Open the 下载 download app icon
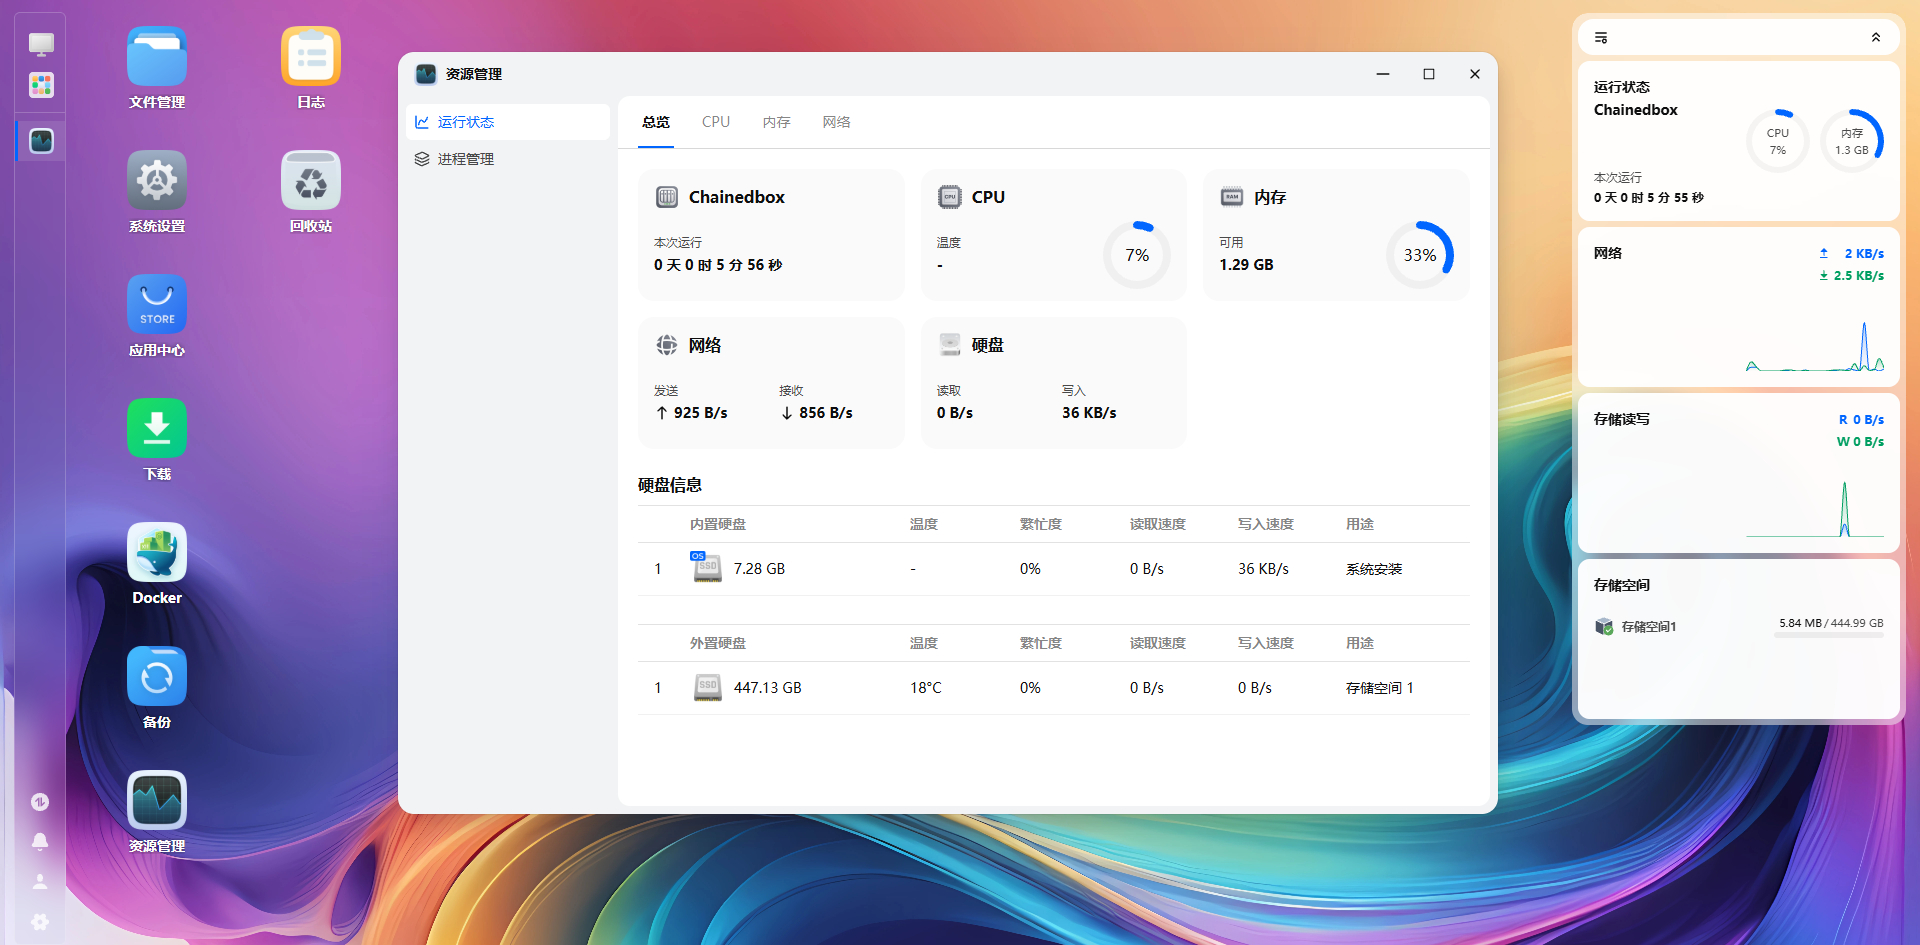 157,429
